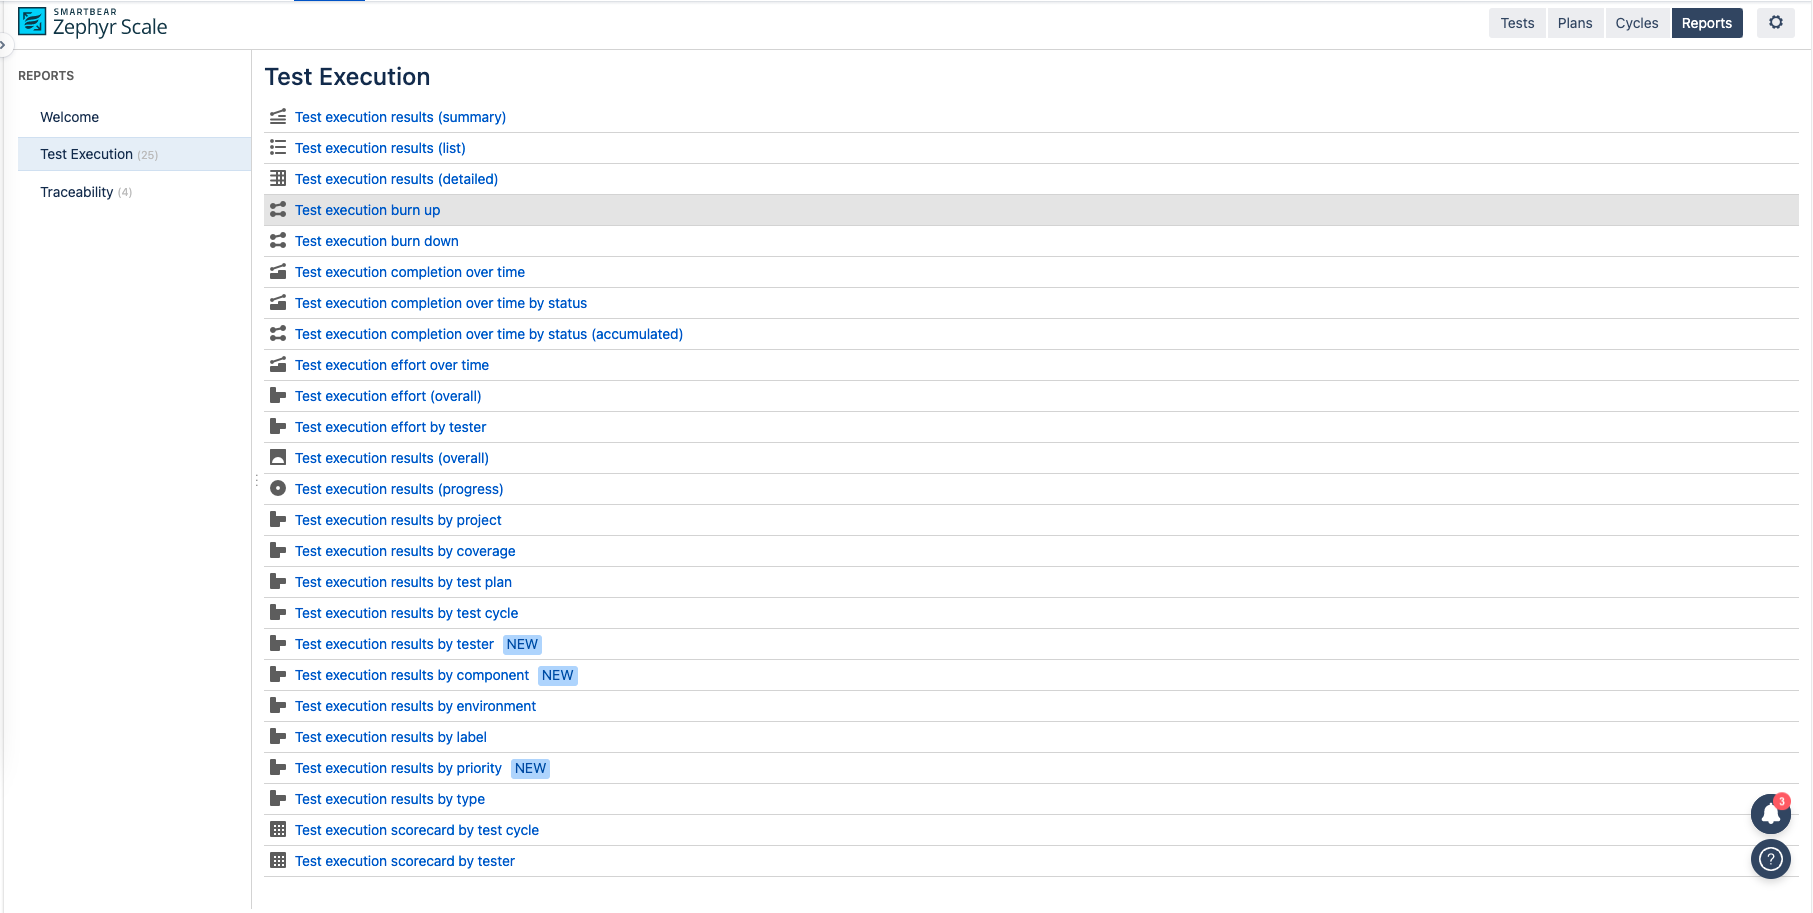The image size is (1813, 913).
Task: Select Welcome in the reports sidebar
Action: click(x=70, y=117)
